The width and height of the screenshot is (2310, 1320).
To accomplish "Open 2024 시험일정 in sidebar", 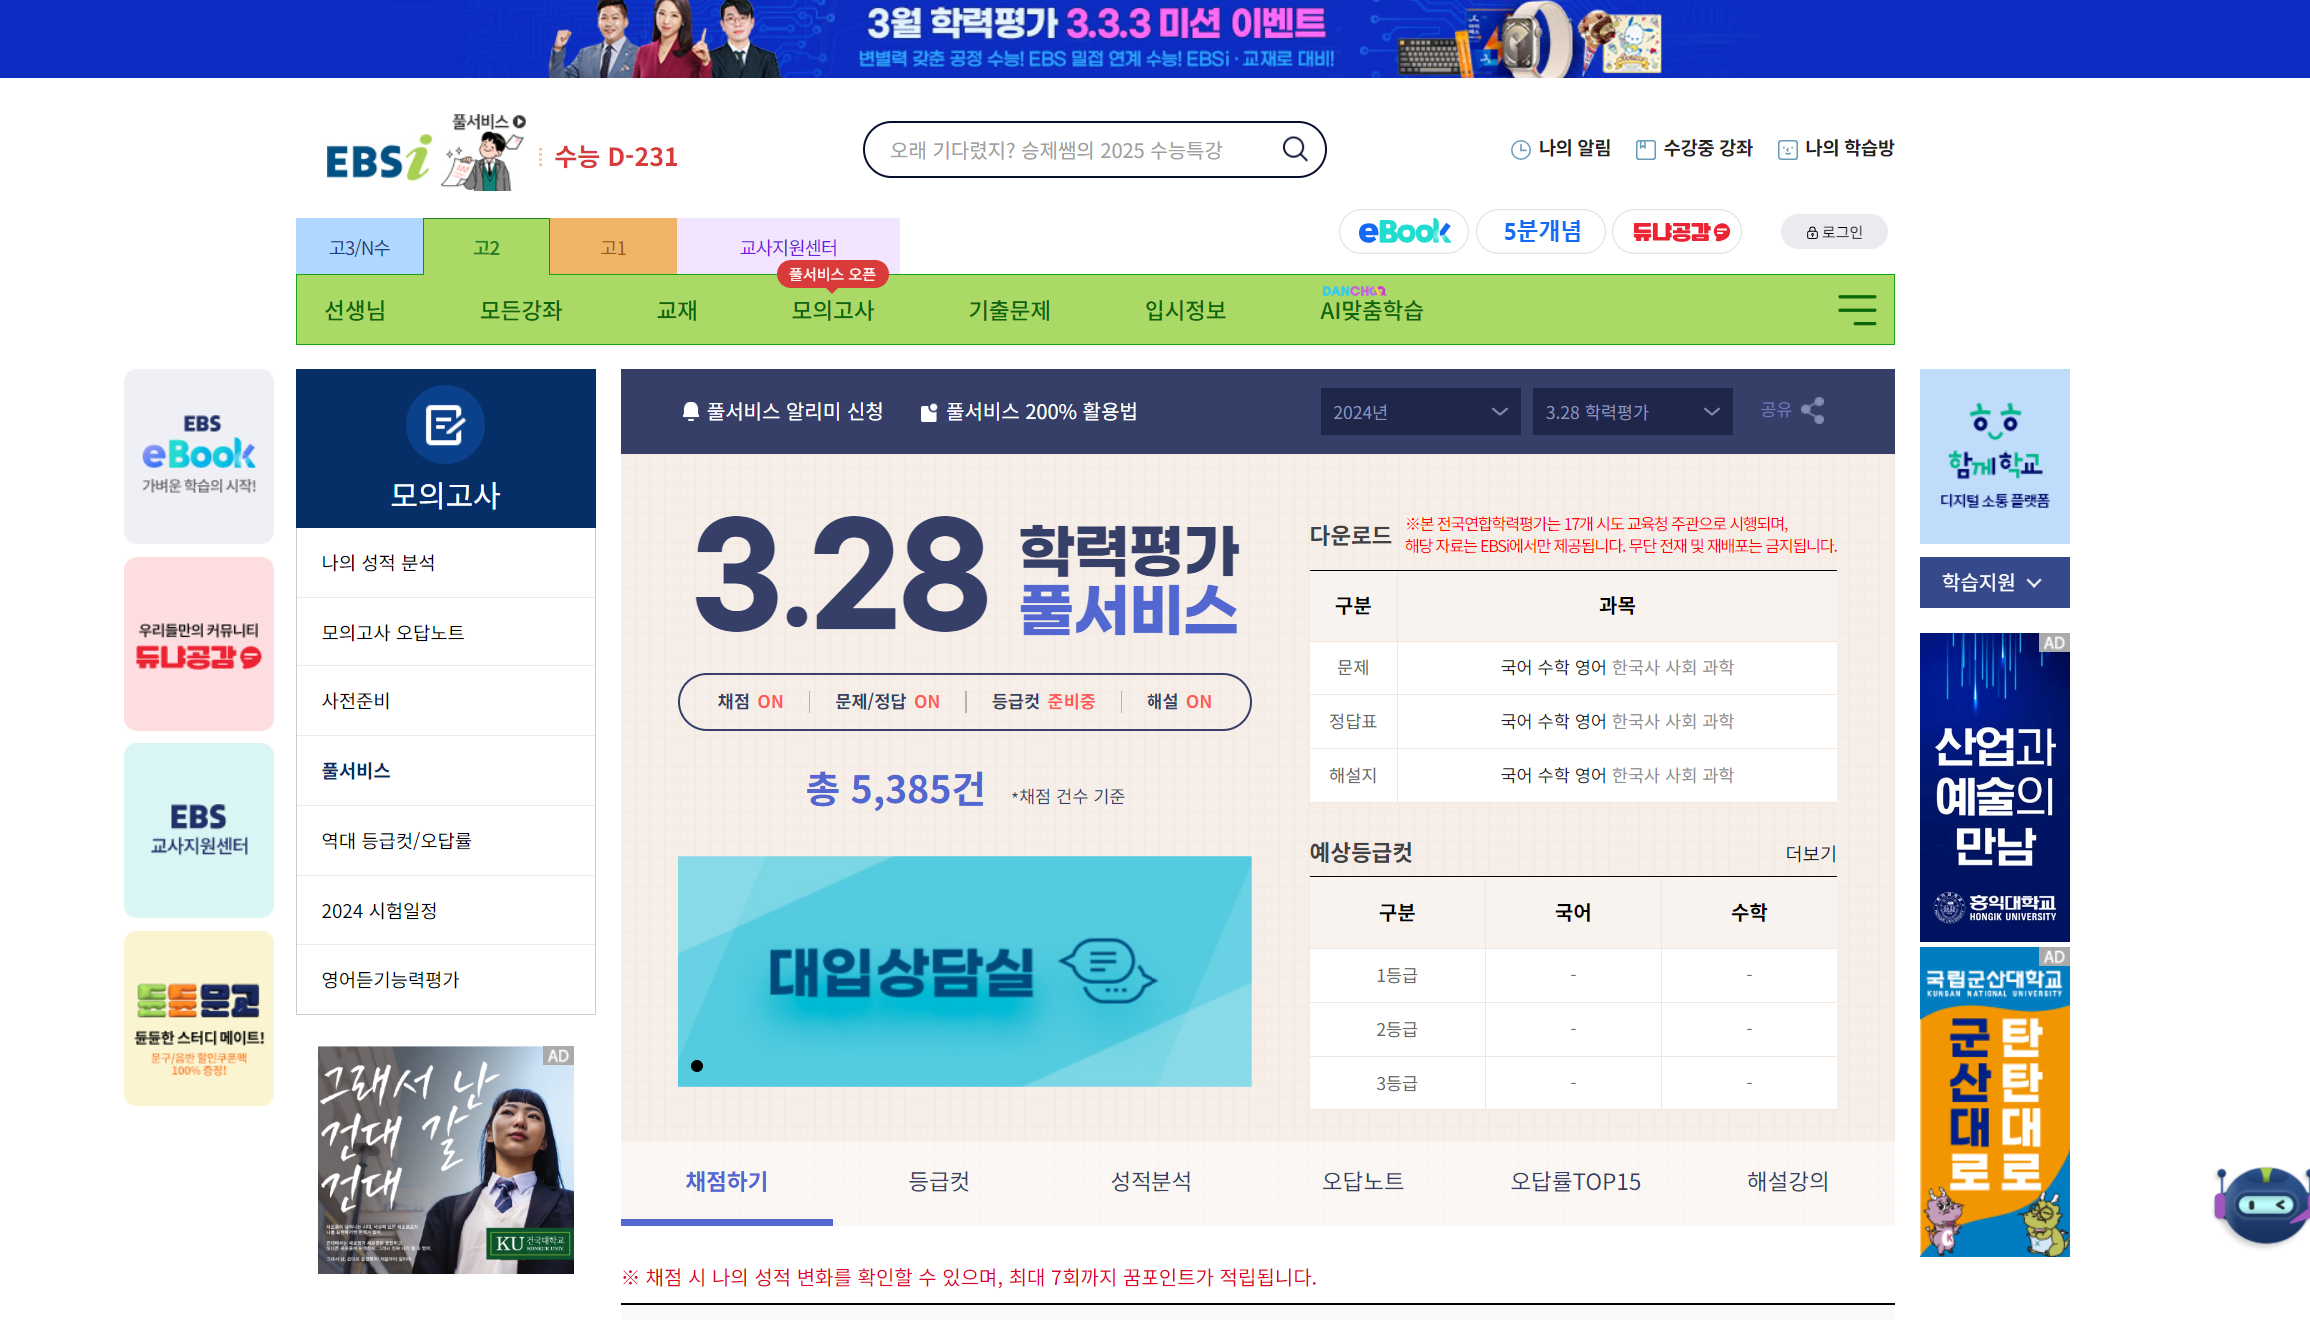I will 446,911.
